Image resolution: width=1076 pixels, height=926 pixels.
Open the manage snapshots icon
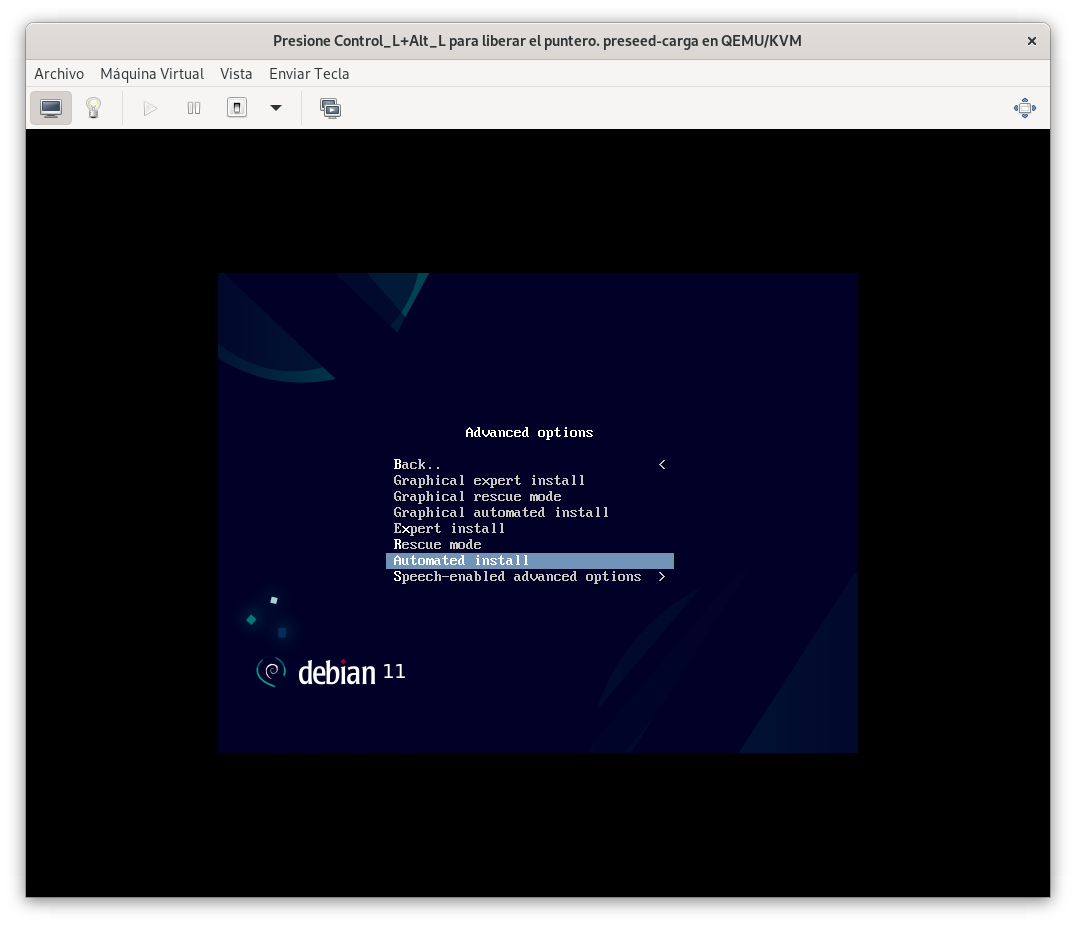point(331,108)
